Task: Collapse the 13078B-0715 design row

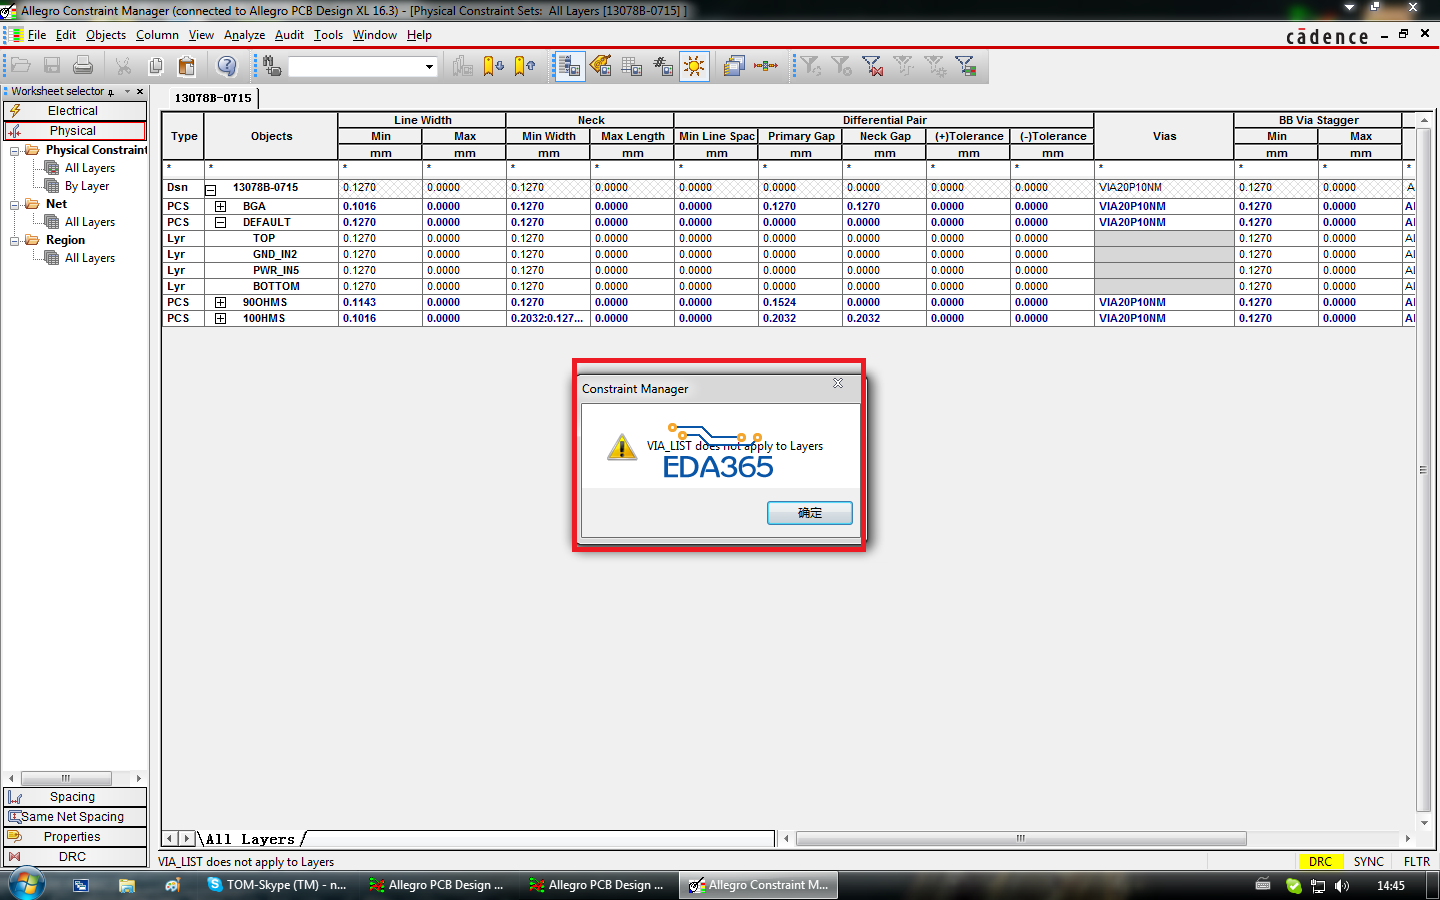Action: pyautogui.click(x=211, y=189)
